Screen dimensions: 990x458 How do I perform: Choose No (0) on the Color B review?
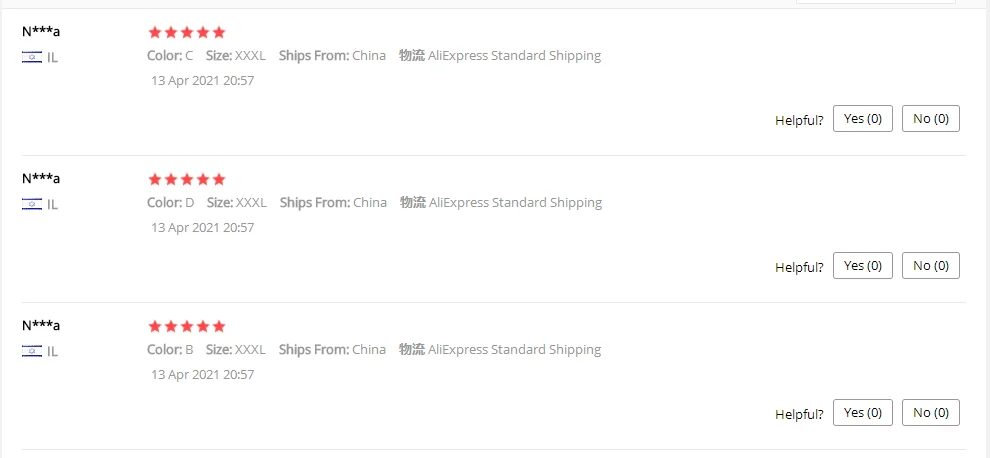(x=930, y=413)
